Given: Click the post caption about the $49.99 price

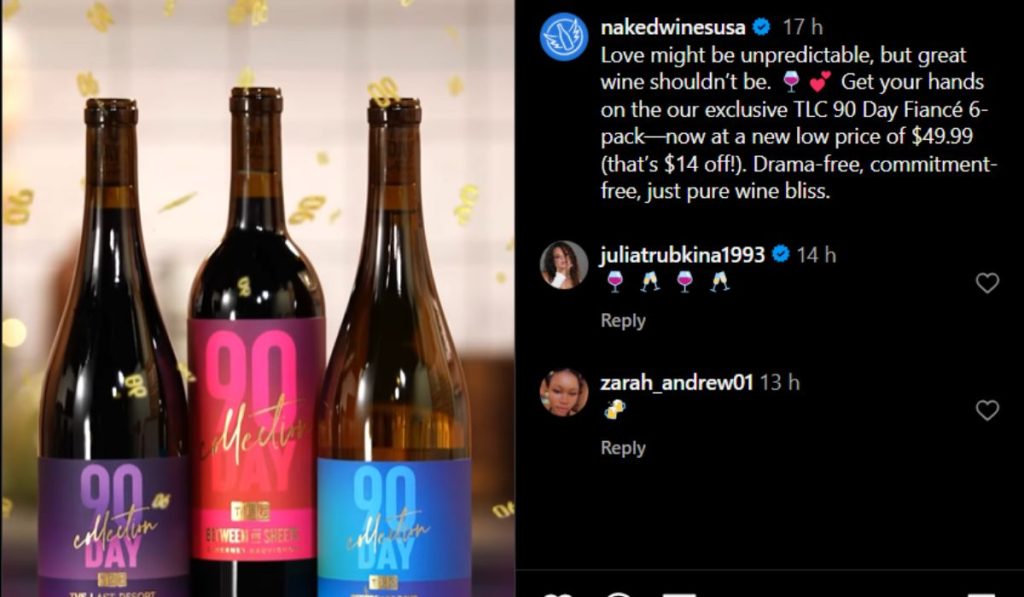Looking at the screenshot, I should pos(798,122).
